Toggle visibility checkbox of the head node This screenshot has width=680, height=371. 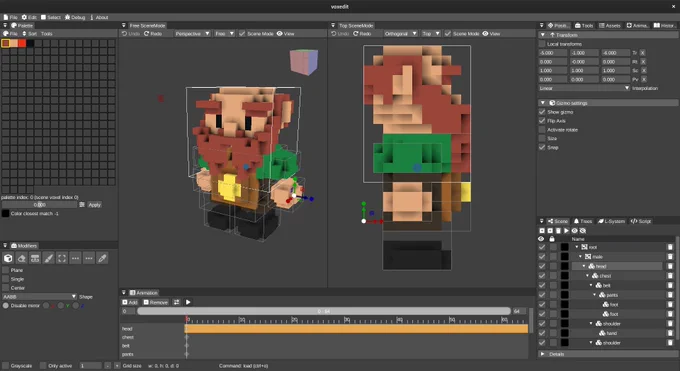pos(542,266)
